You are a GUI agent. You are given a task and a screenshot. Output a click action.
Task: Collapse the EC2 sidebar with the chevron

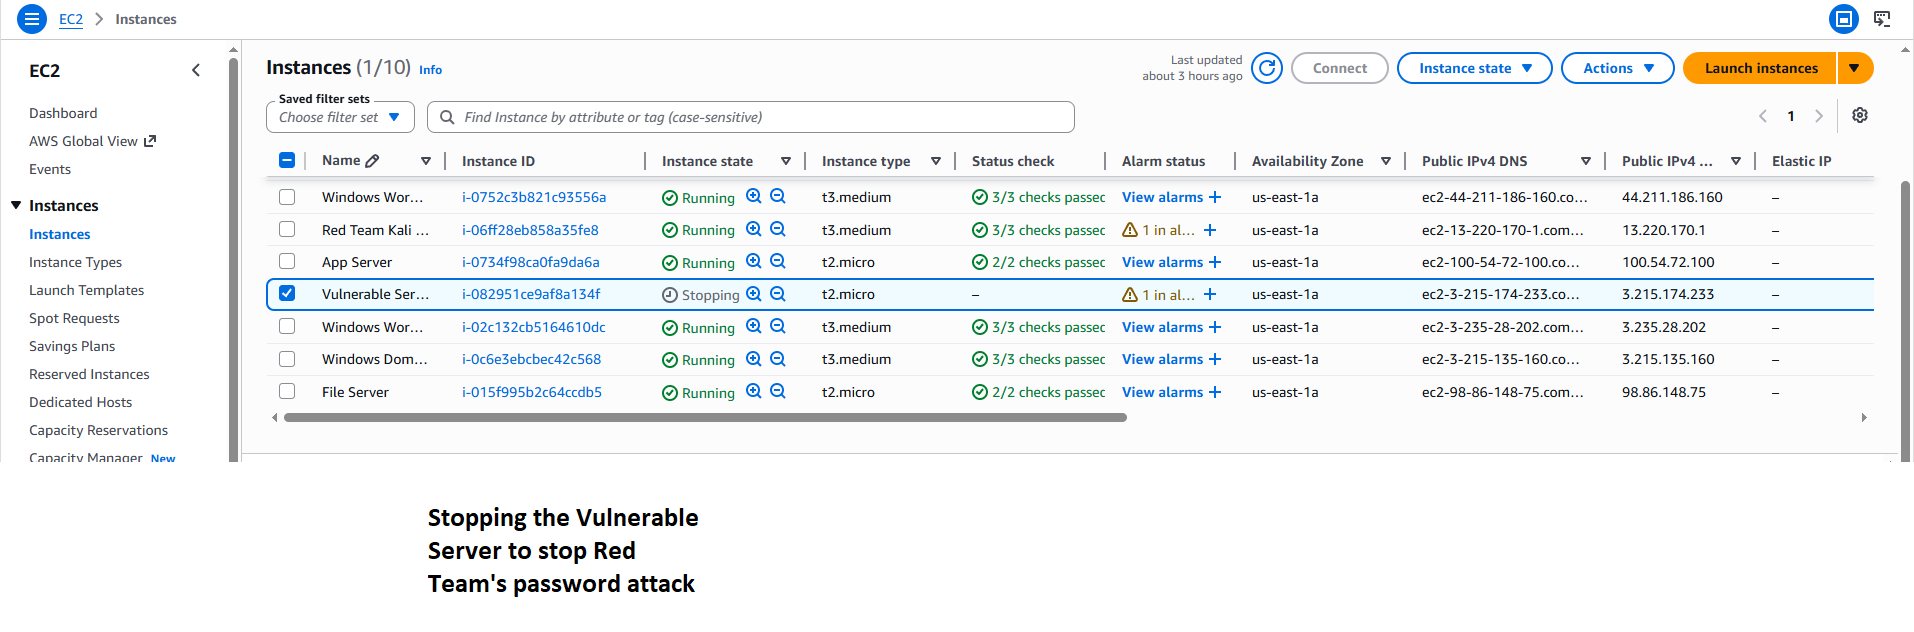click(x=196, y=70)
